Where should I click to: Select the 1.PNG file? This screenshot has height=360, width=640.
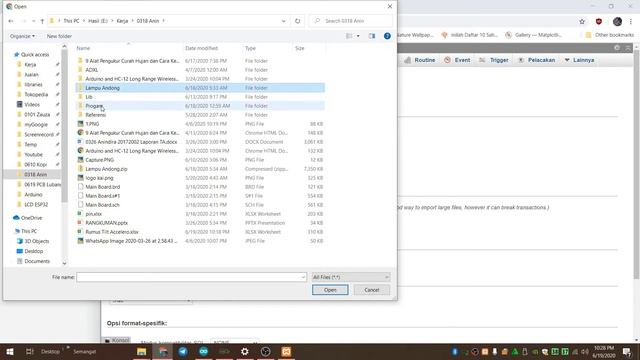coord(200,124)
